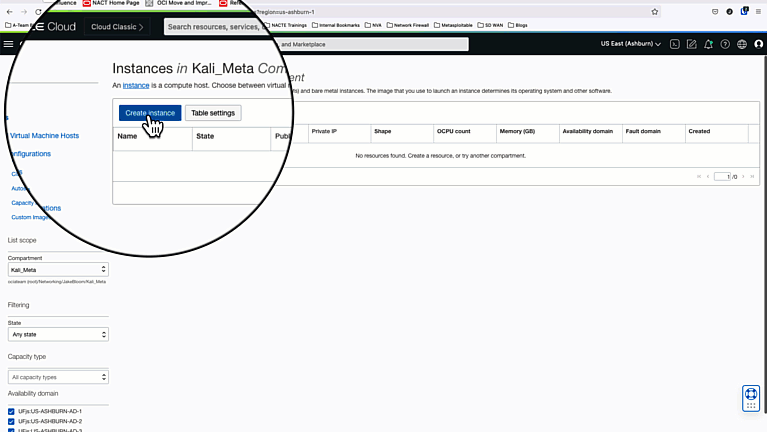
Task: Open Table settings
Action: tap(213, 113)
